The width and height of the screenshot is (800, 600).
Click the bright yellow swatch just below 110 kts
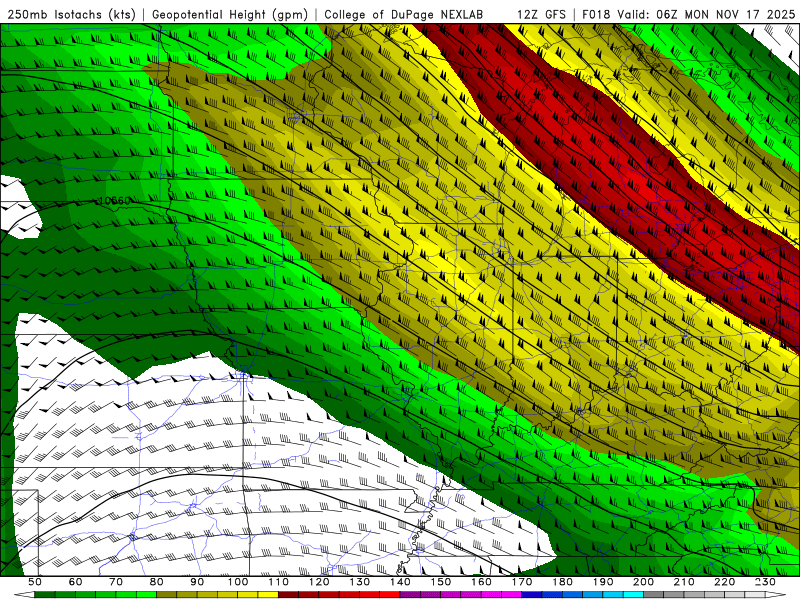pos(268,595)
